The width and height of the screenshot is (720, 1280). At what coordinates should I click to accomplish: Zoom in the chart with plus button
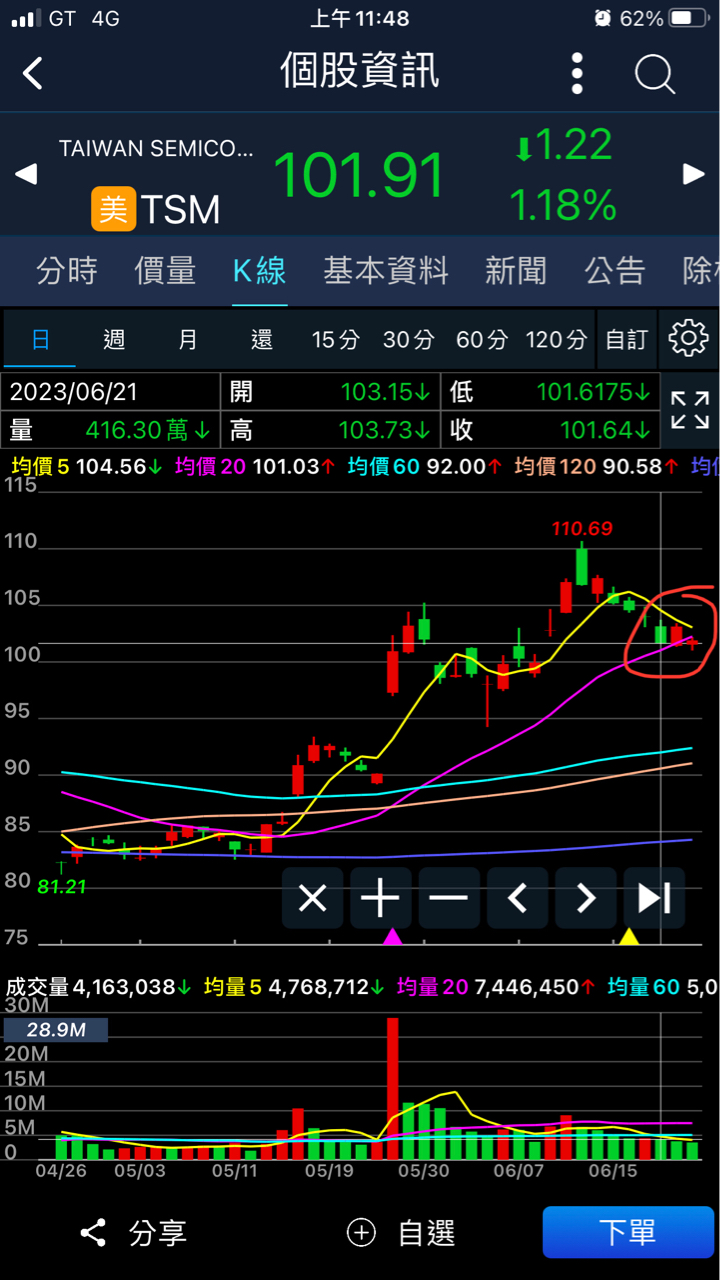coord(381,898)
